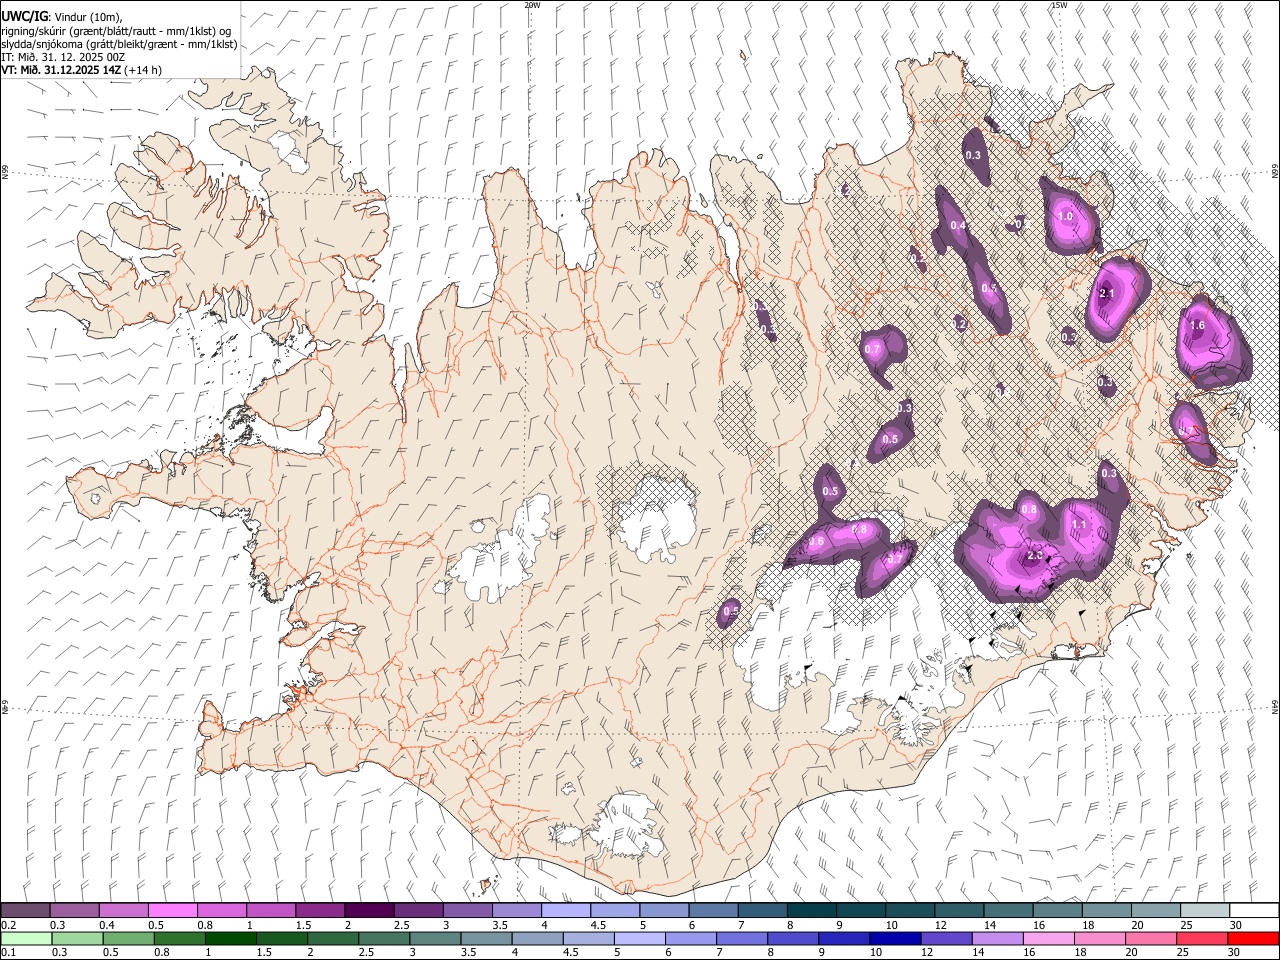The width and height of the screenshot is (1280, 960).
Task: Click the '2.1' precipitation value on the map
Action: coord(1106,293)
